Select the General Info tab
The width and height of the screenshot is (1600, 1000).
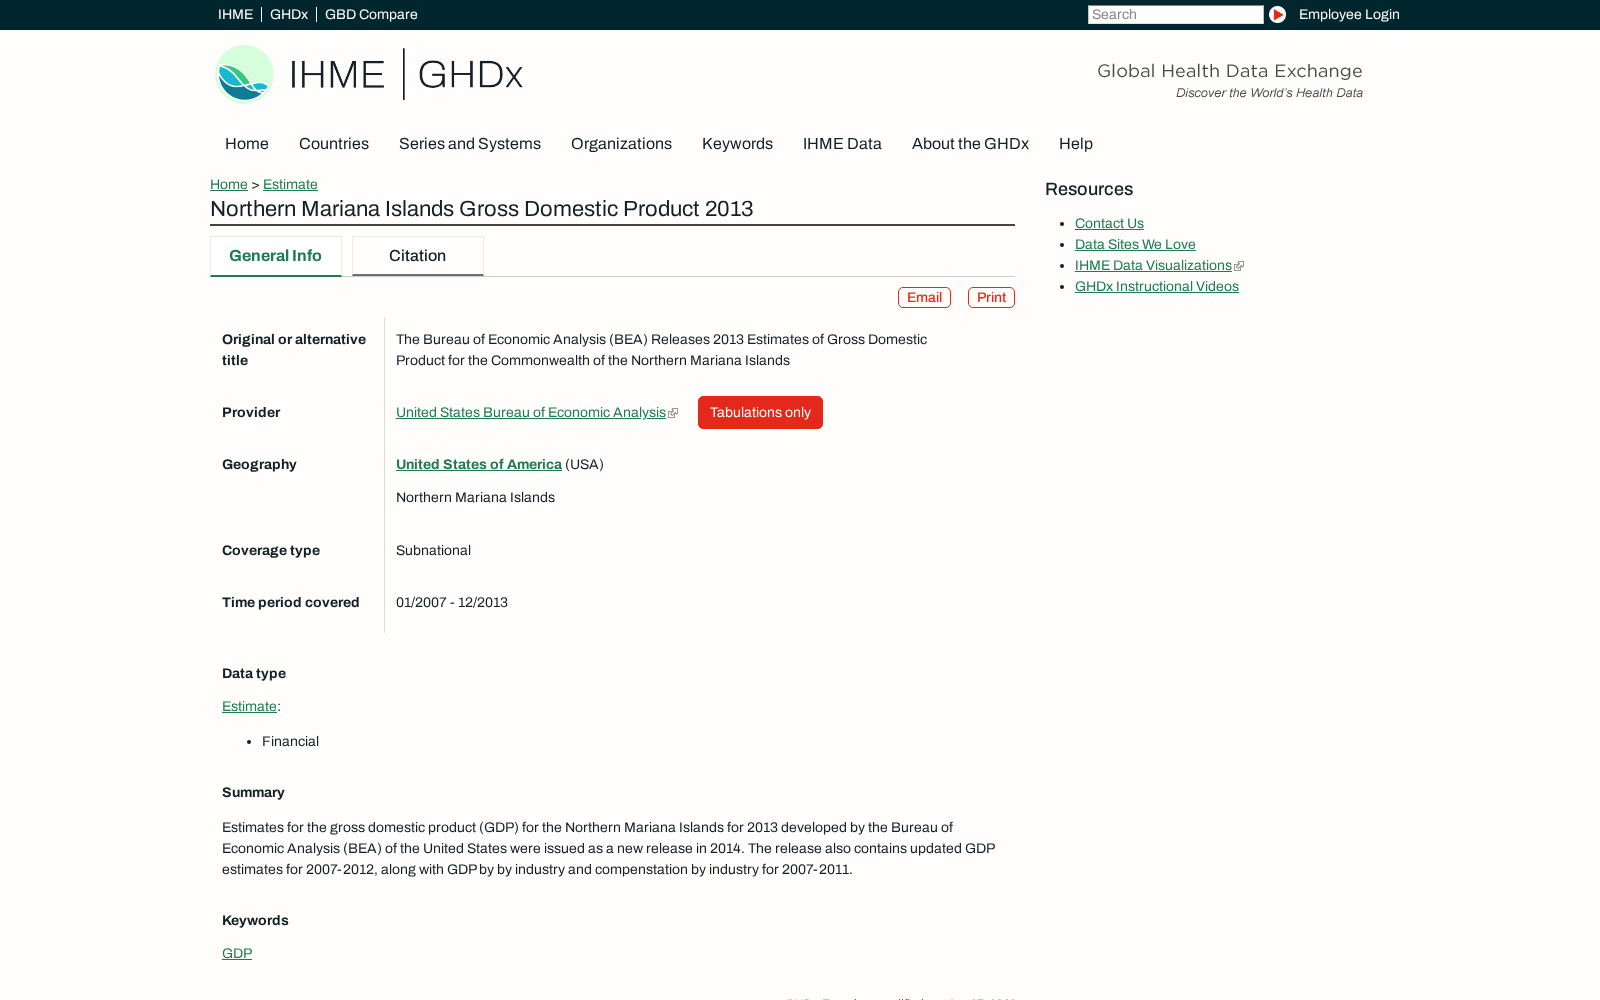coord(275,256)
